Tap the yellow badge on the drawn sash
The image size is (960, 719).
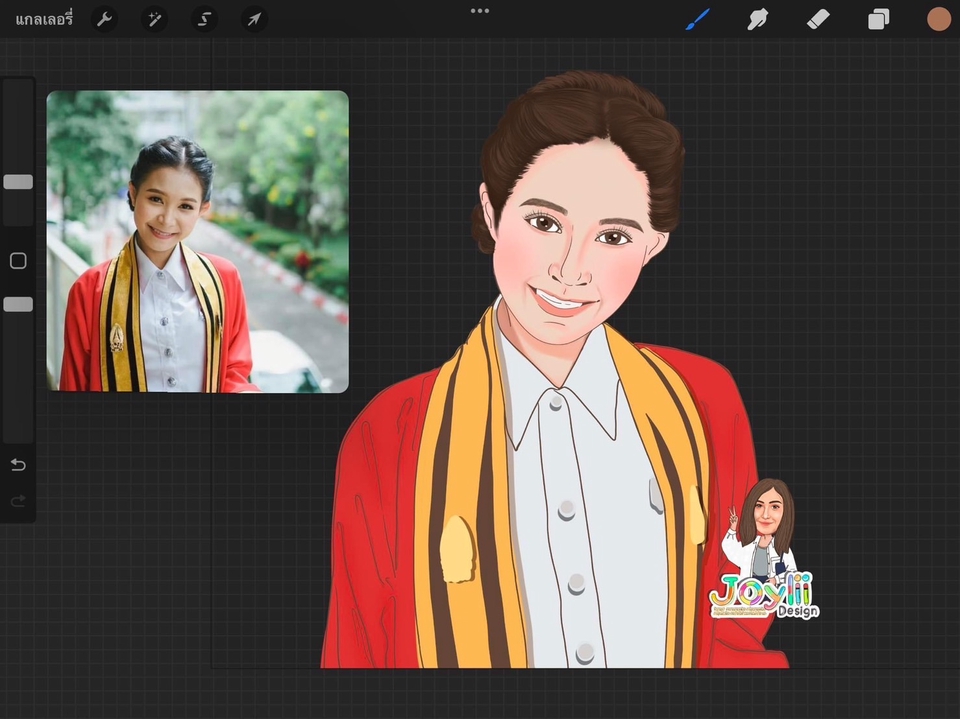[457, 549]
